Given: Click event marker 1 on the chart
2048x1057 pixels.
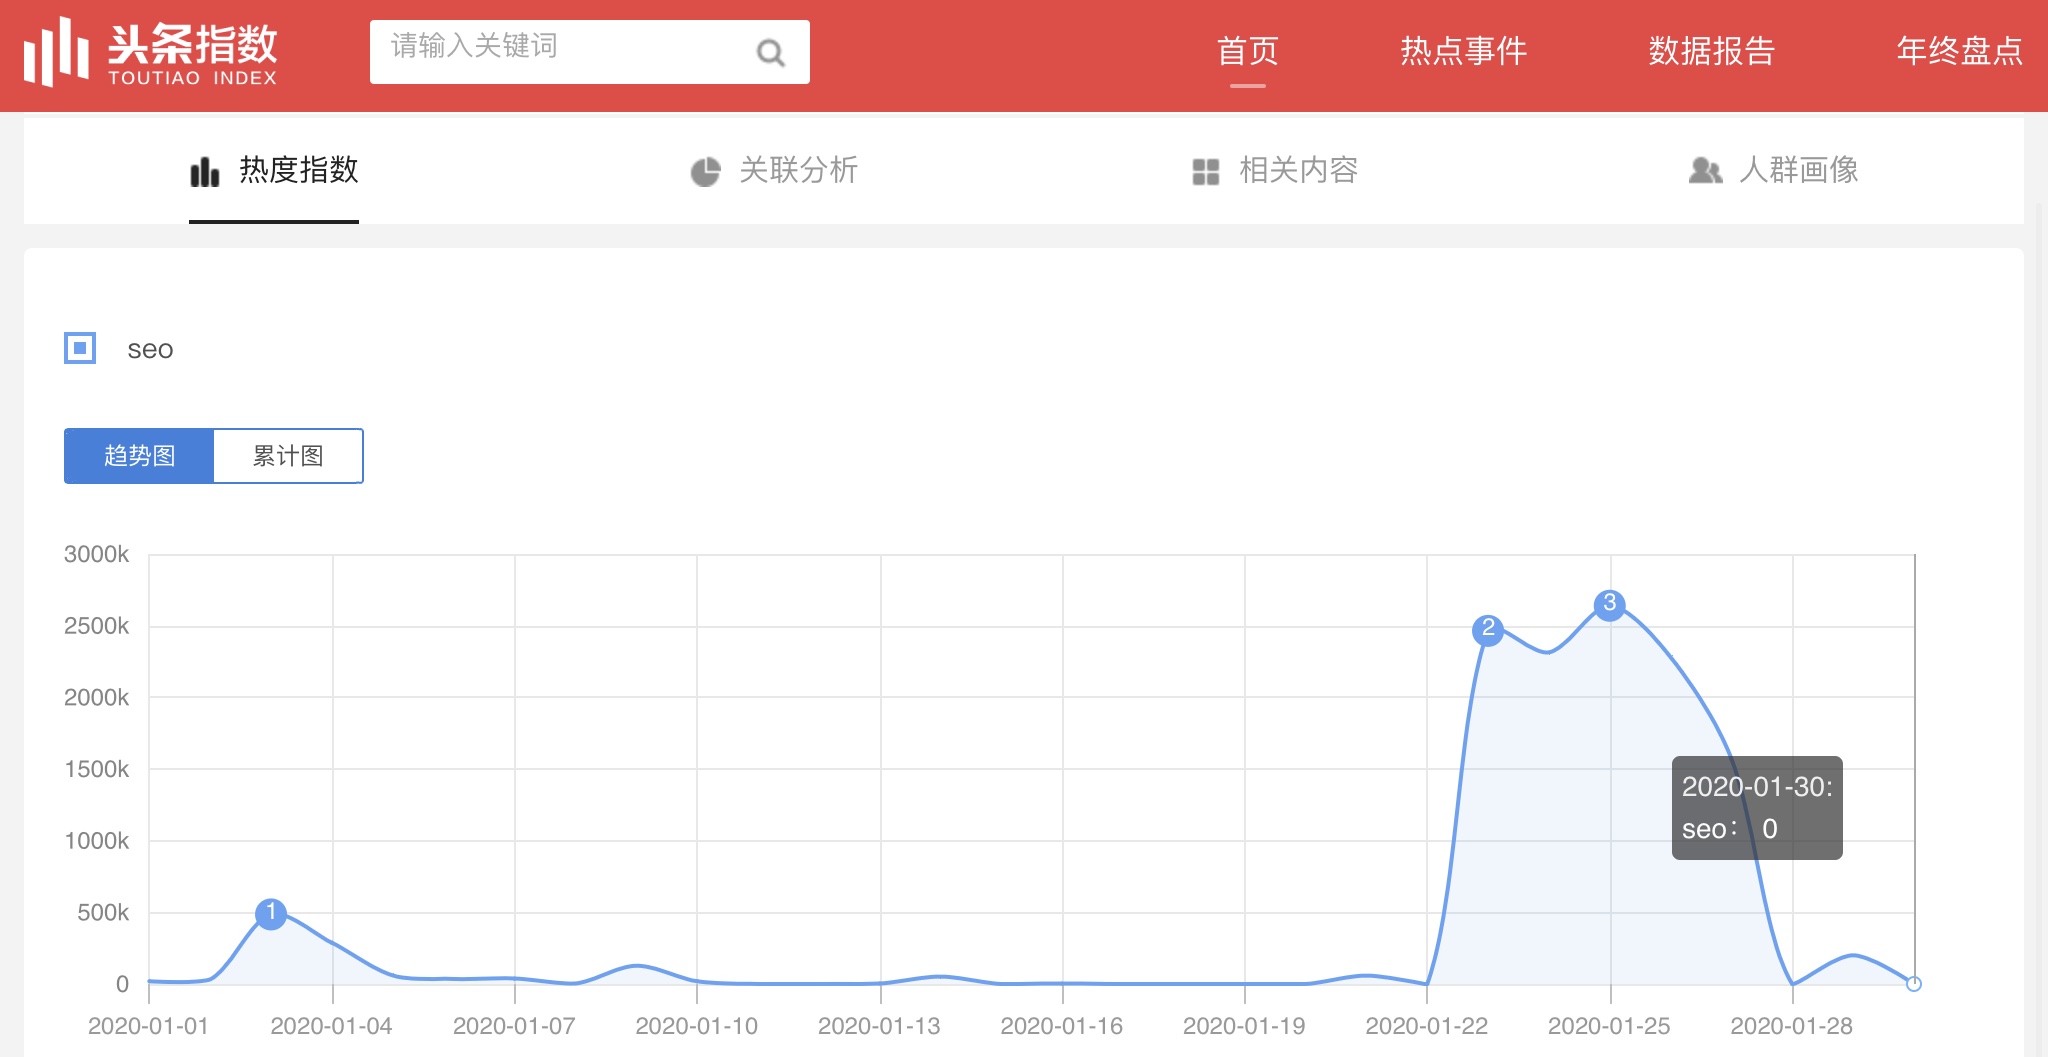Looking at the screenshot, I should coord(271,913).
